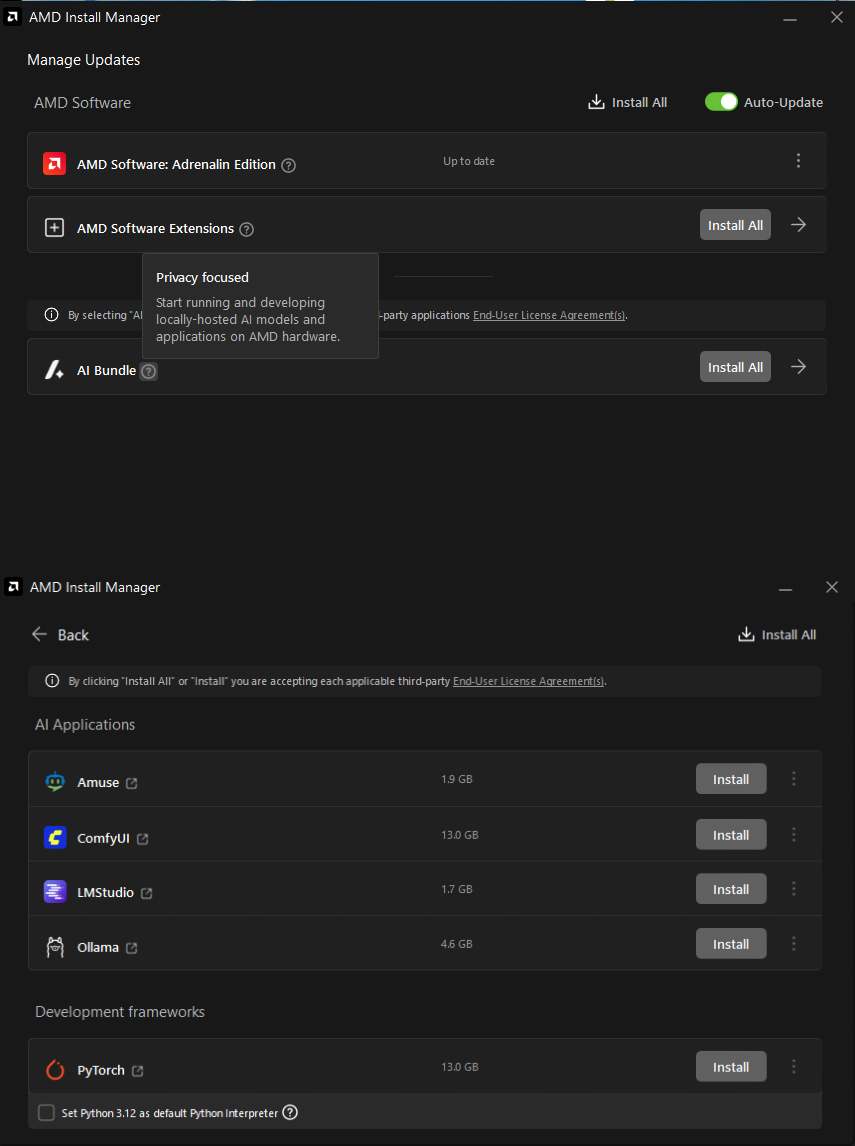Open Ollama external link icon

[x=132, y=948]
